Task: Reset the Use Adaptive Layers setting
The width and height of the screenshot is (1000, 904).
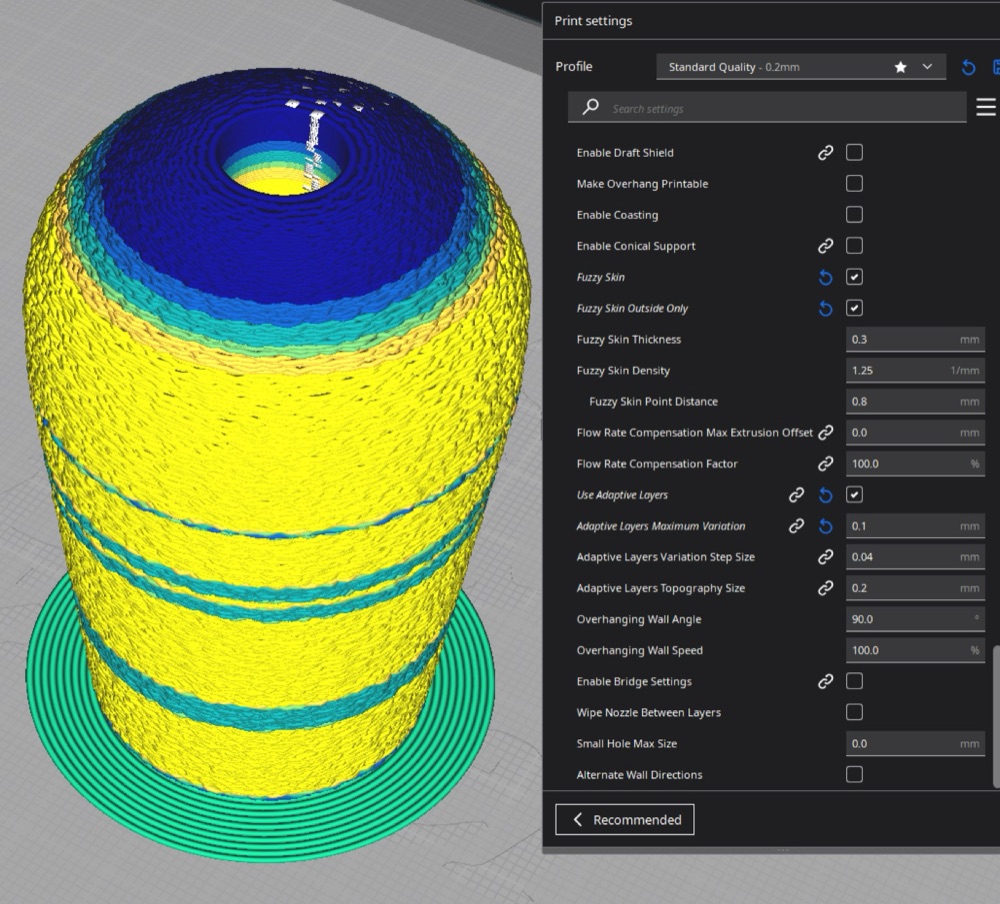Action: click(825, 495)
